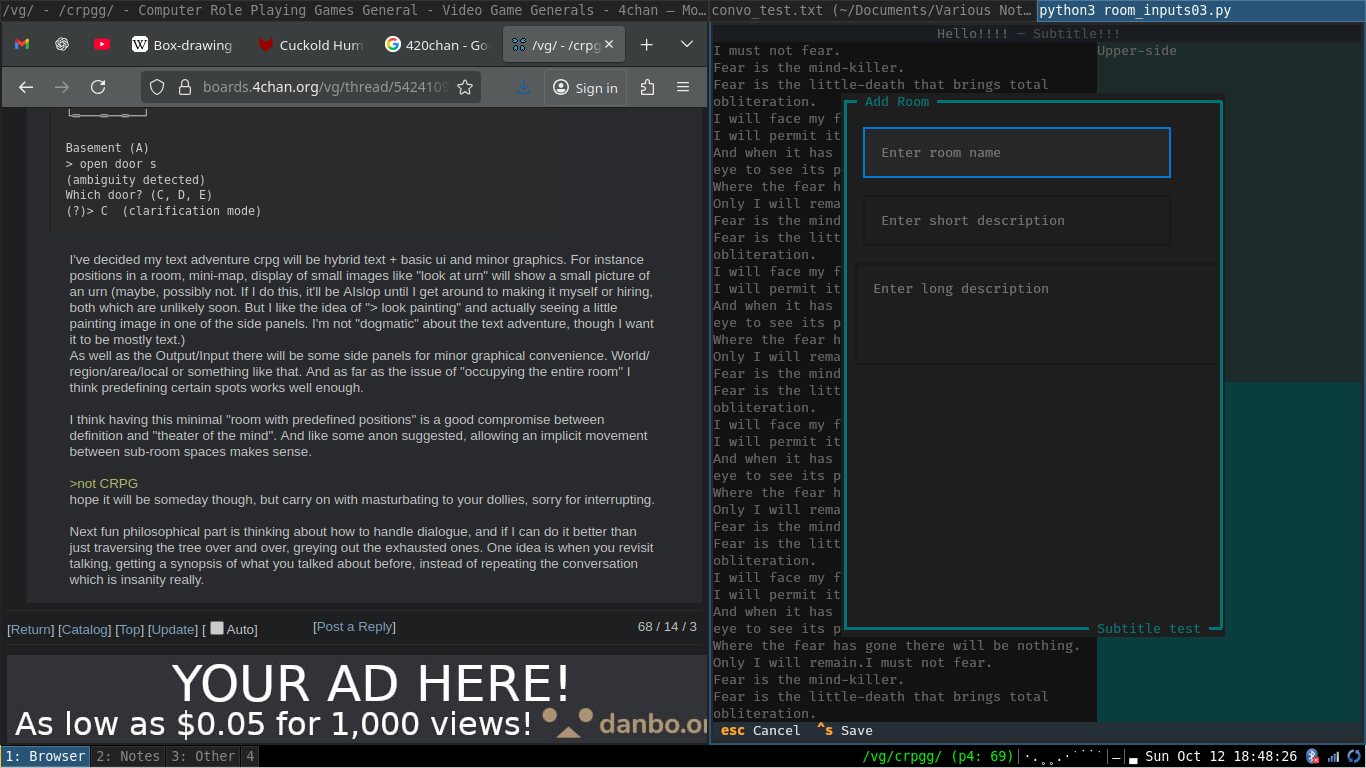Screen dimensions: 1366x768
Task: Click the Enter long description text area
Action: pos(1037,313)
